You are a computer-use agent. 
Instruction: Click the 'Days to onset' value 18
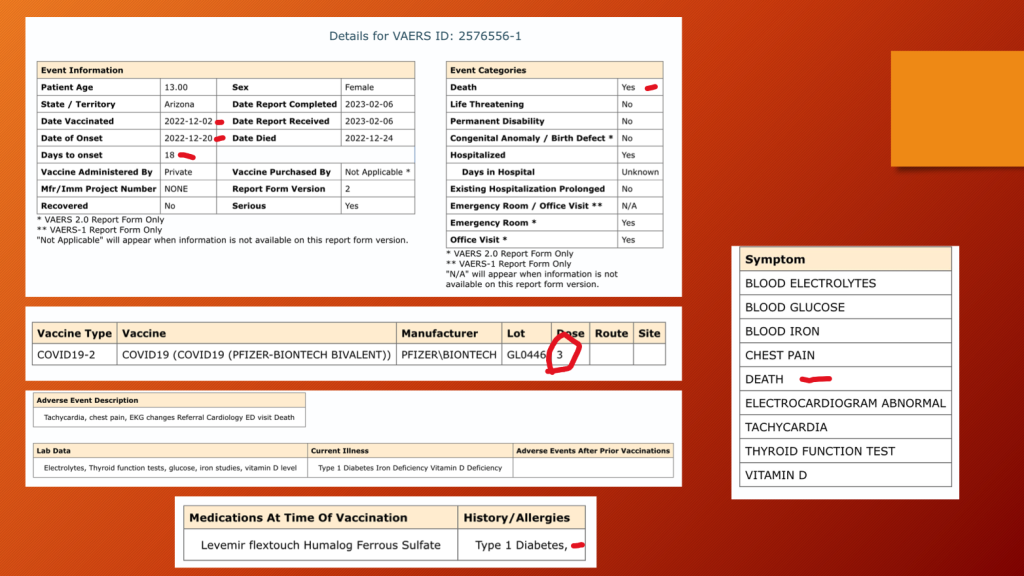[170, 155]
